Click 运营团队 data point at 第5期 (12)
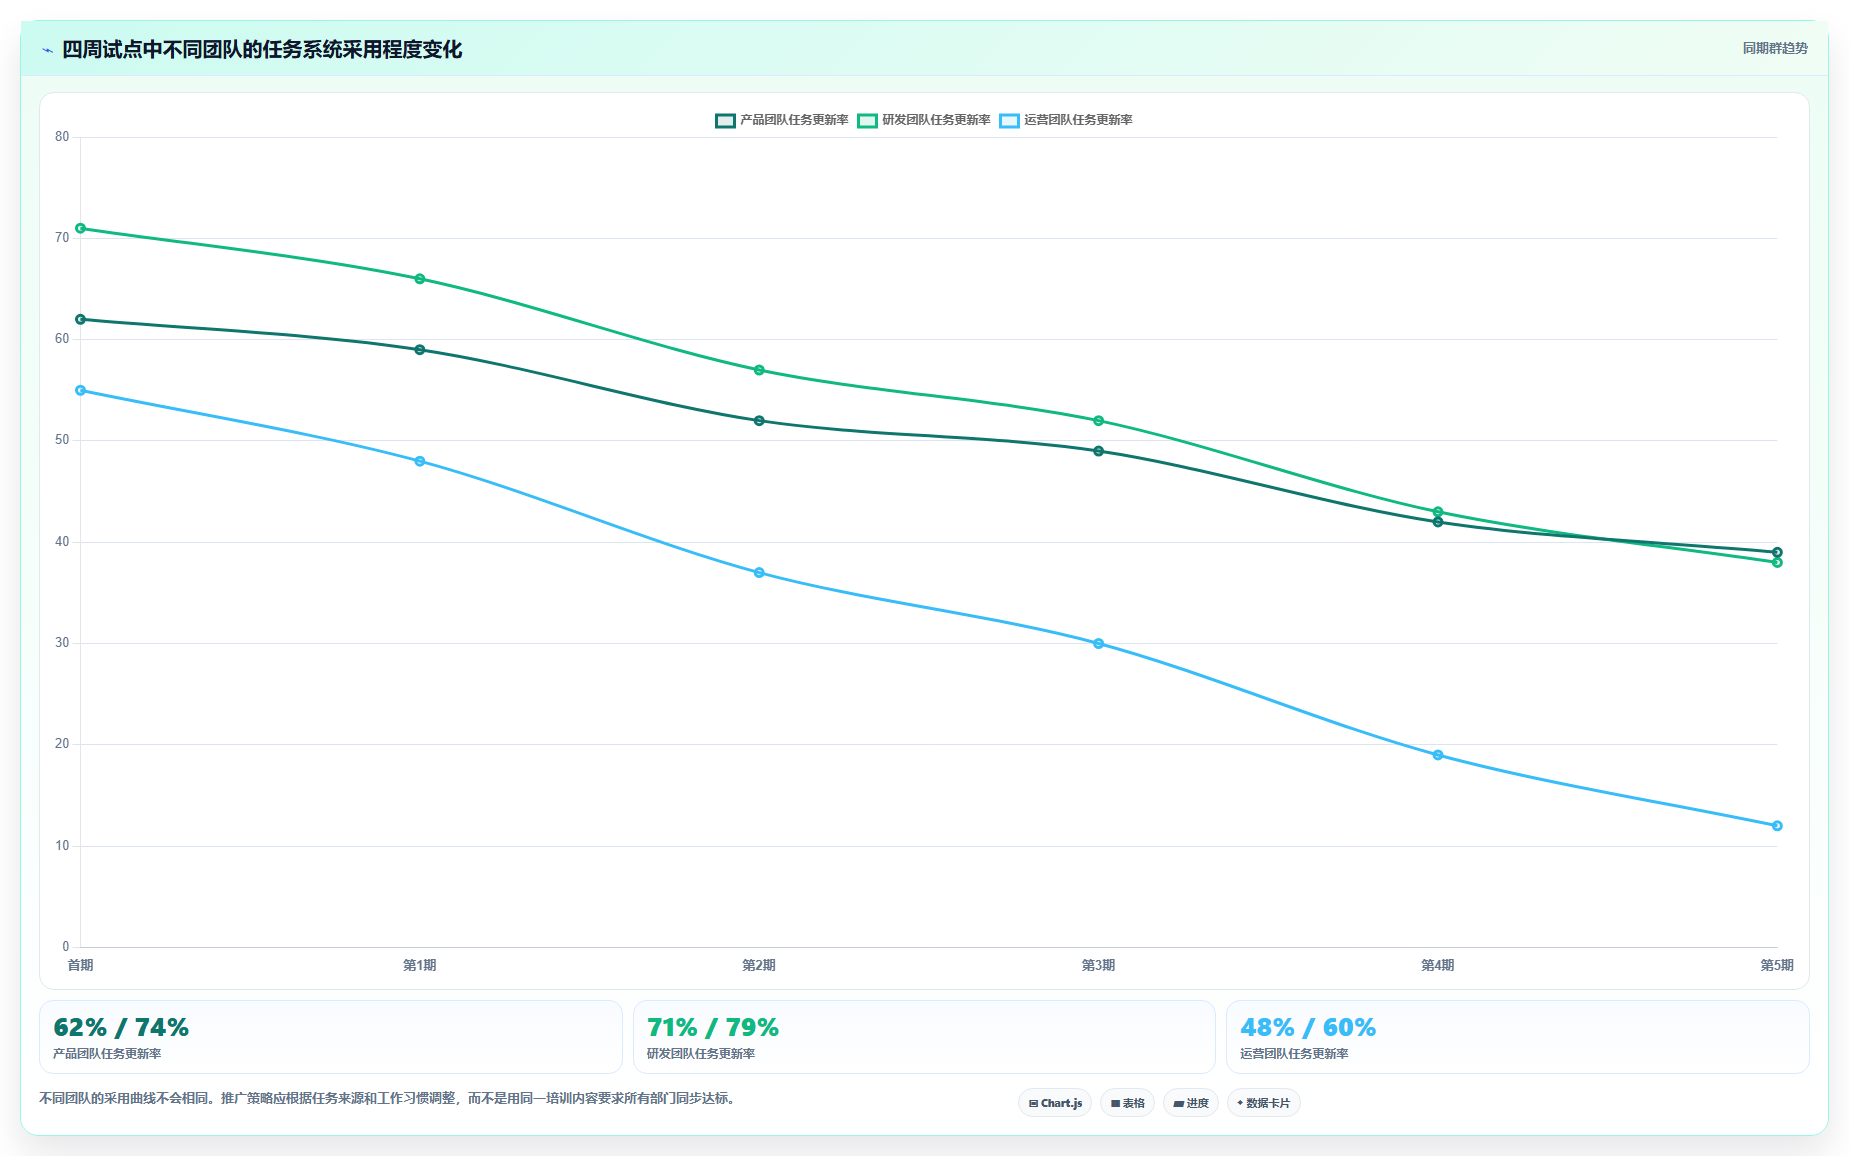This screenshot has width=1849, height=1156. tap(1777, 826)
